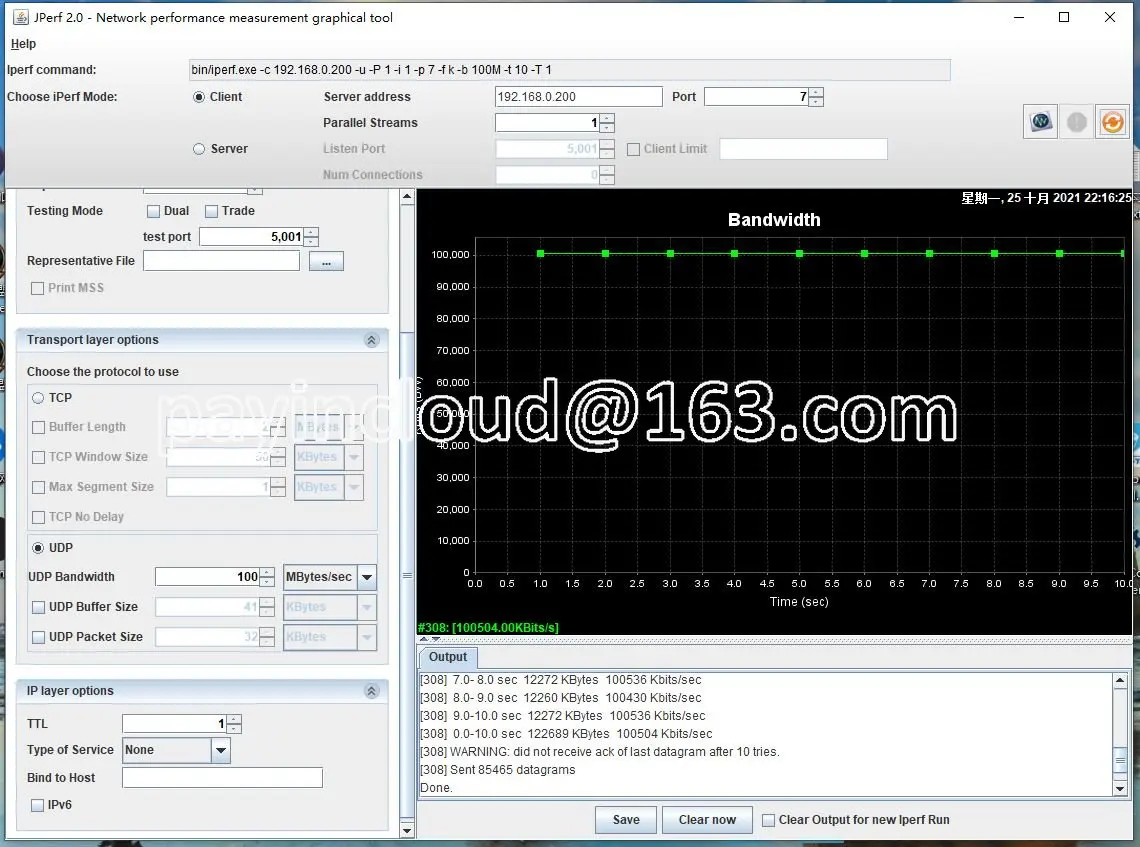Screen dimensions: 1140x847
Task: Select the Client mode radio button
Action: (198, 97)
